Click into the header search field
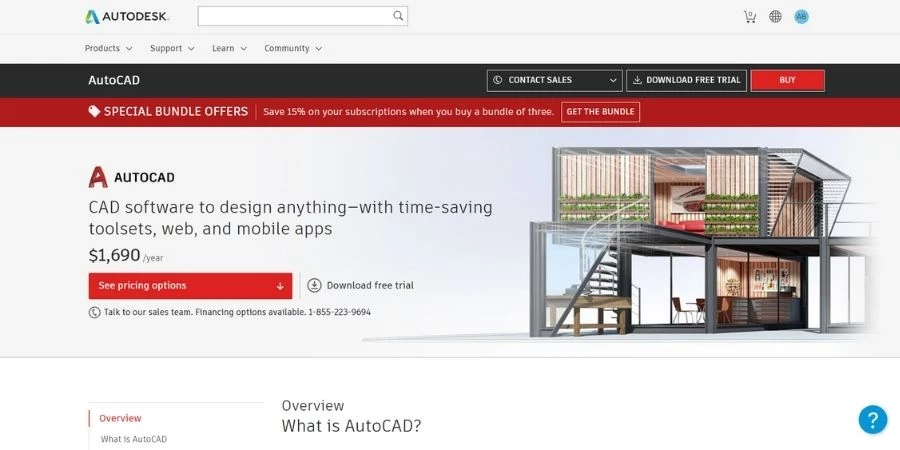This screenshot has width=900, height=450. click(x=302, y=16)
